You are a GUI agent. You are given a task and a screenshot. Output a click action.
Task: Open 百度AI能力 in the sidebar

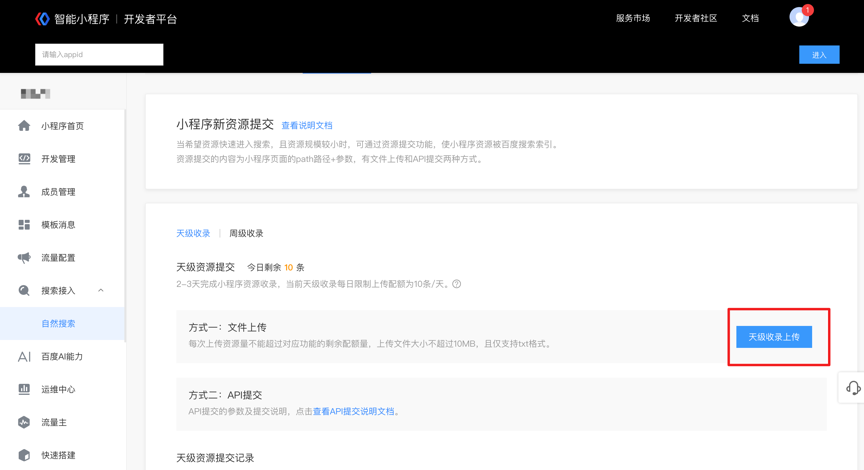click(x=63, y=356)
